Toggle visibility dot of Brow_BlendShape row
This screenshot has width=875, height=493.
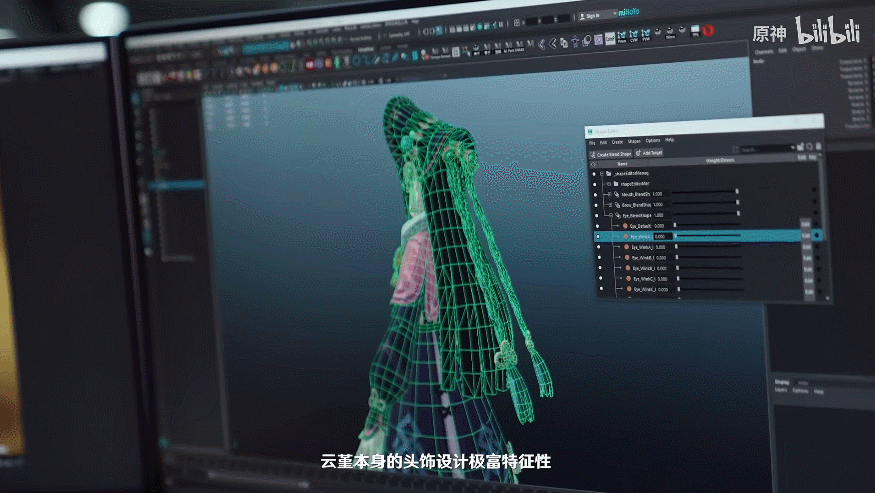click(596, 205)
